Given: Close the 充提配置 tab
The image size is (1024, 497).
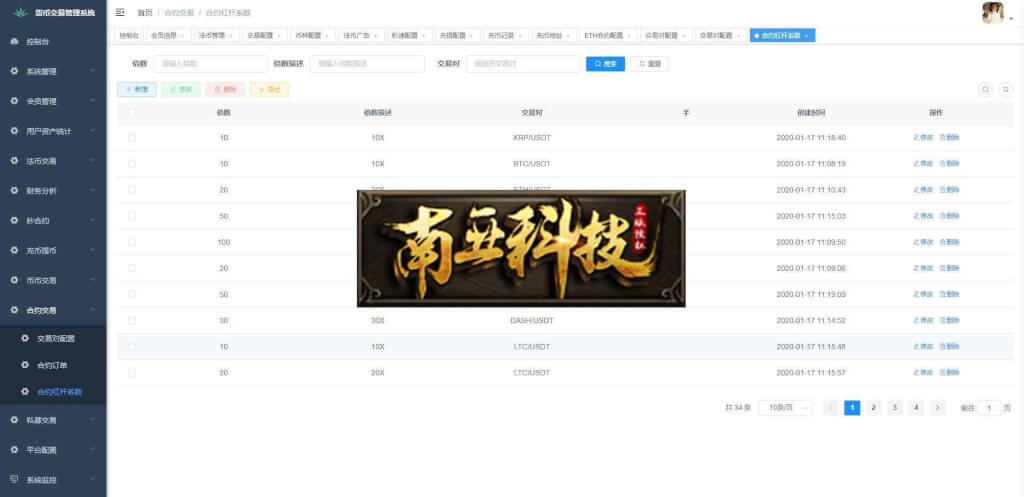Looking at the screenshot, I should click(x=471, y=35).
